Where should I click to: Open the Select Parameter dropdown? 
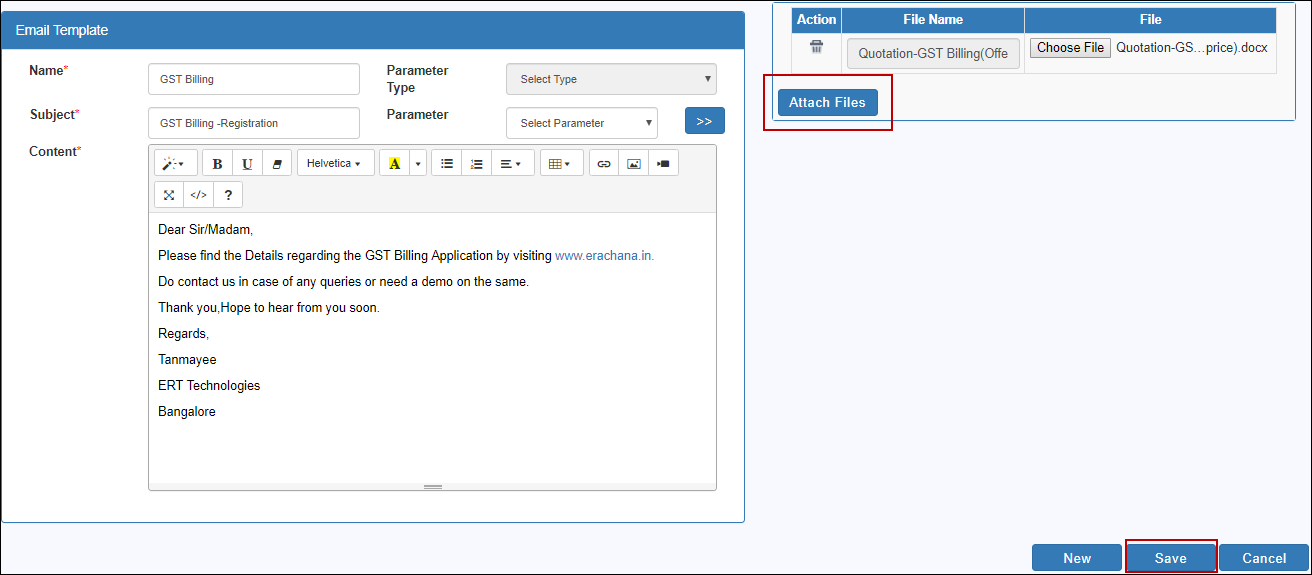point(582,123)
